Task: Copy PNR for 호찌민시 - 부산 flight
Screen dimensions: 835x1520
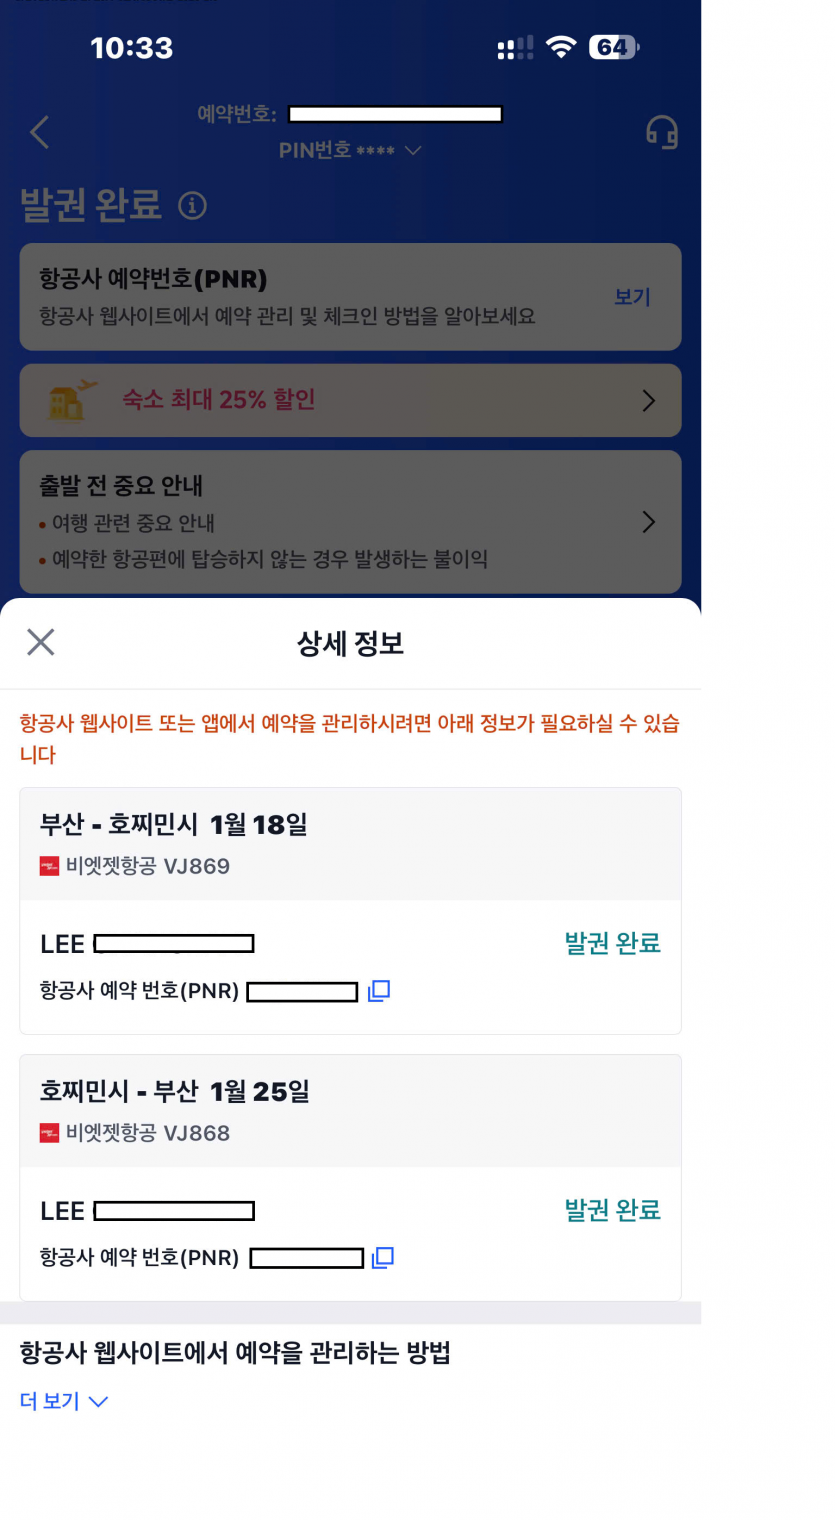Action: pyautogui.click(x=382, y=1257)
